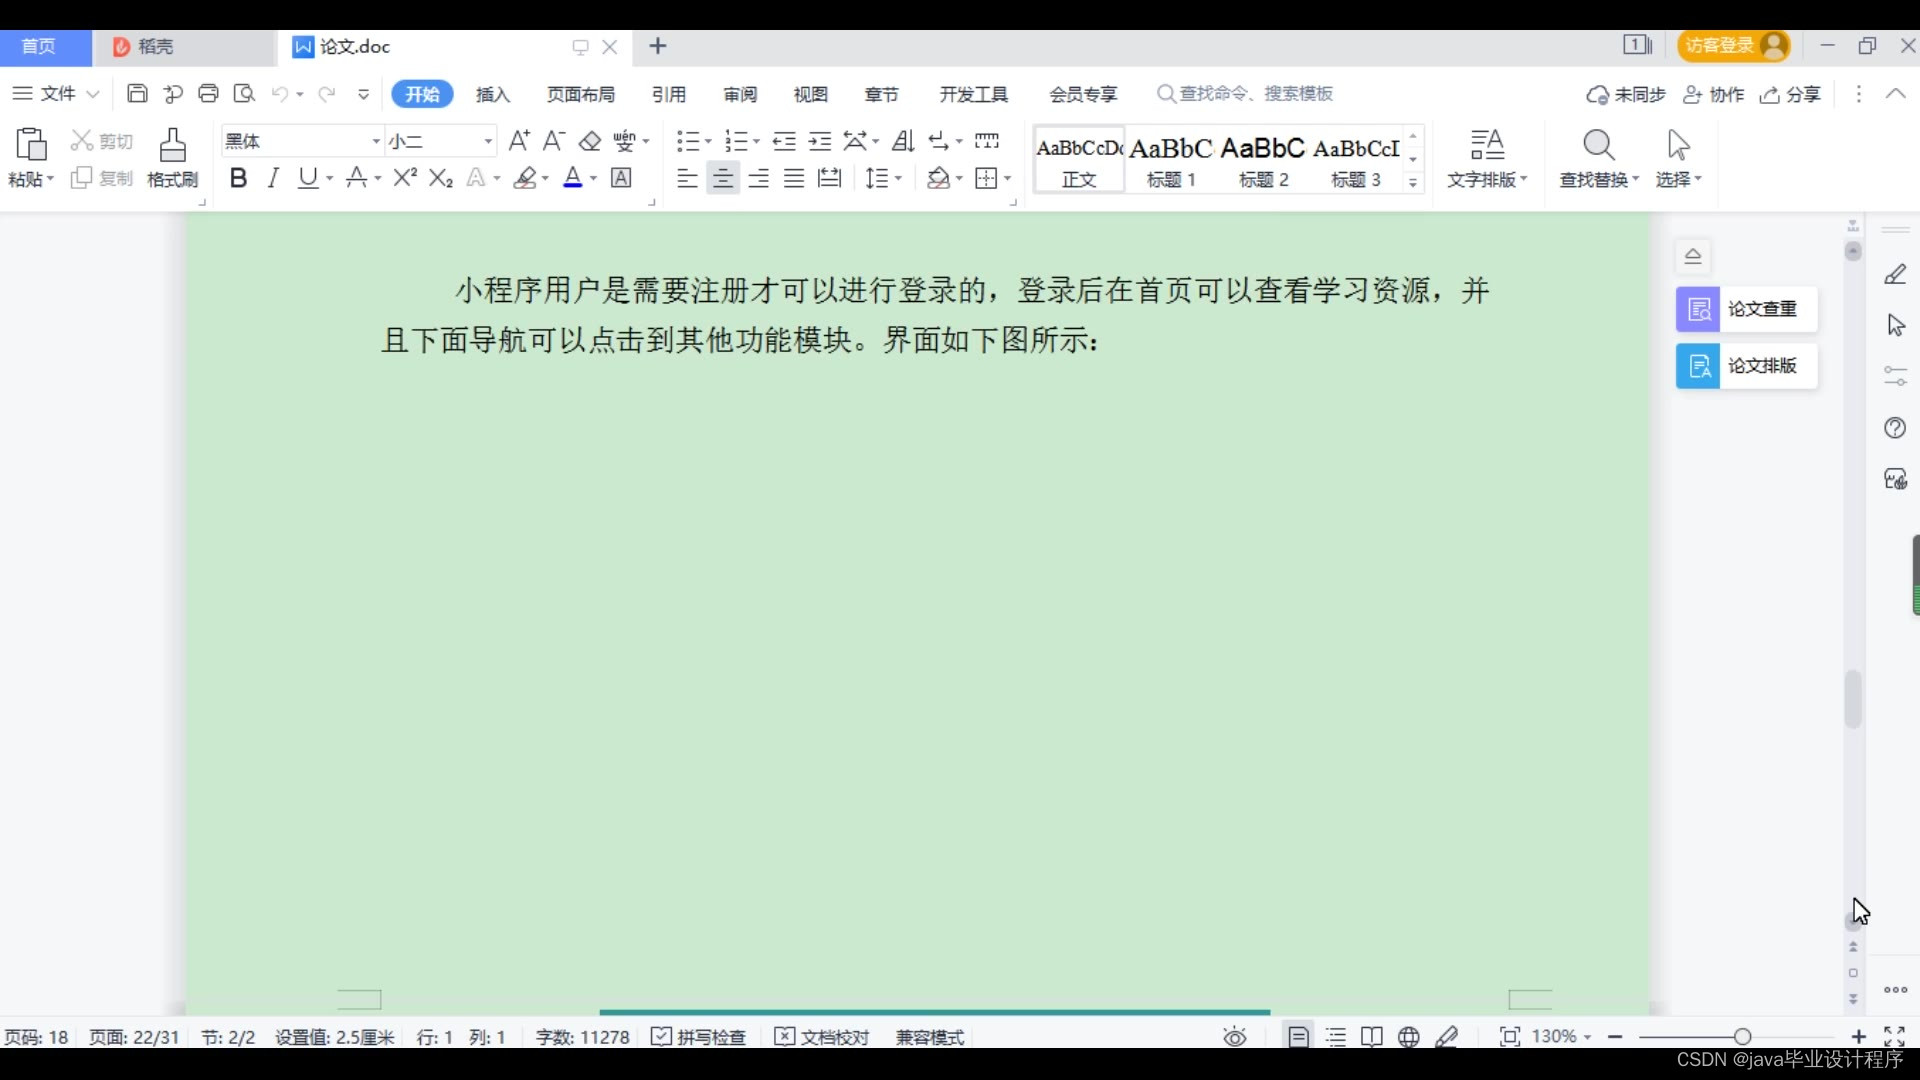
Task: Switch to the 插入 ribbon tab
Action: [x=493, y=94]
